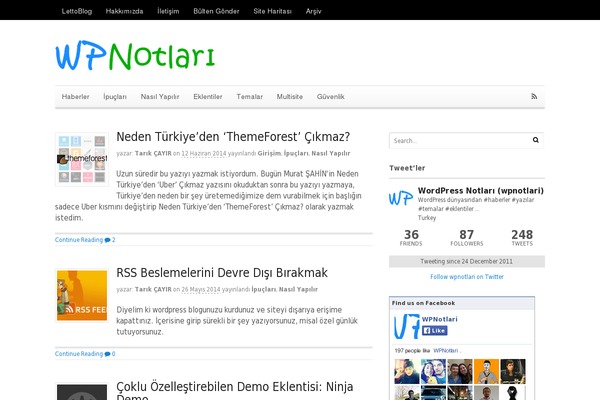Click the Facebook Like button
This screenshot has height=400, width=600.
tap(435, 330)
